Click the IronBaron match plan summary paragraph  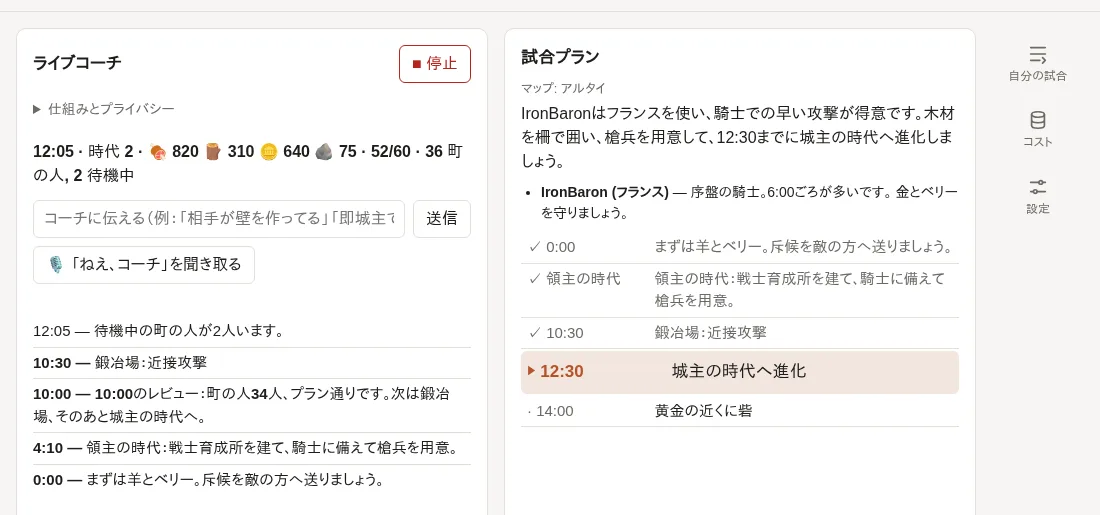738,137
